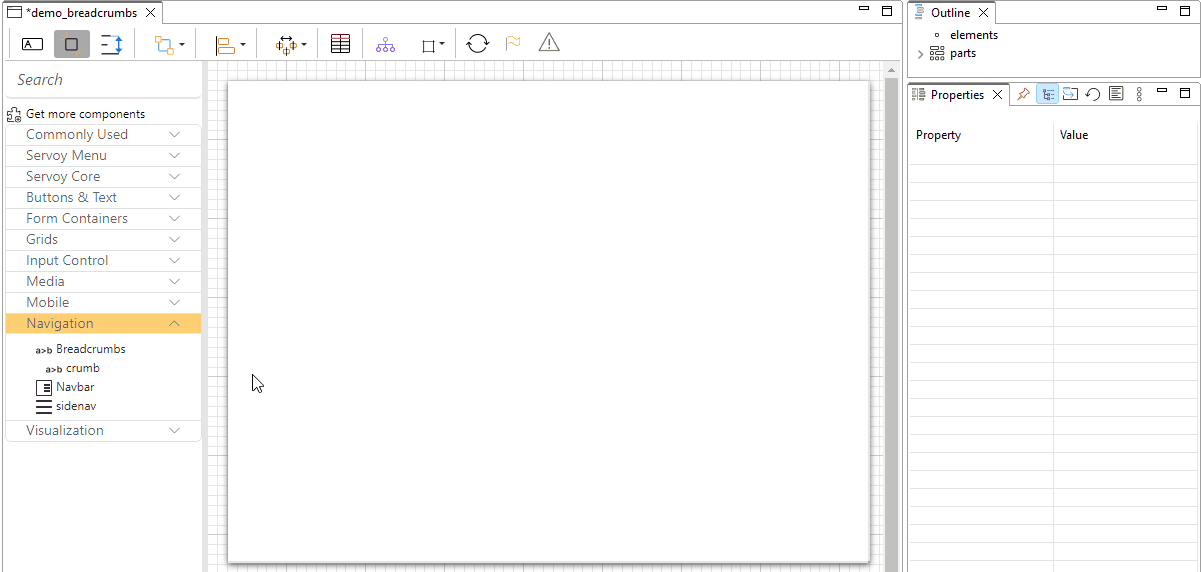Screen dimensions: 1201x572
Task: Click the component Search field
Action: point(104,80)
